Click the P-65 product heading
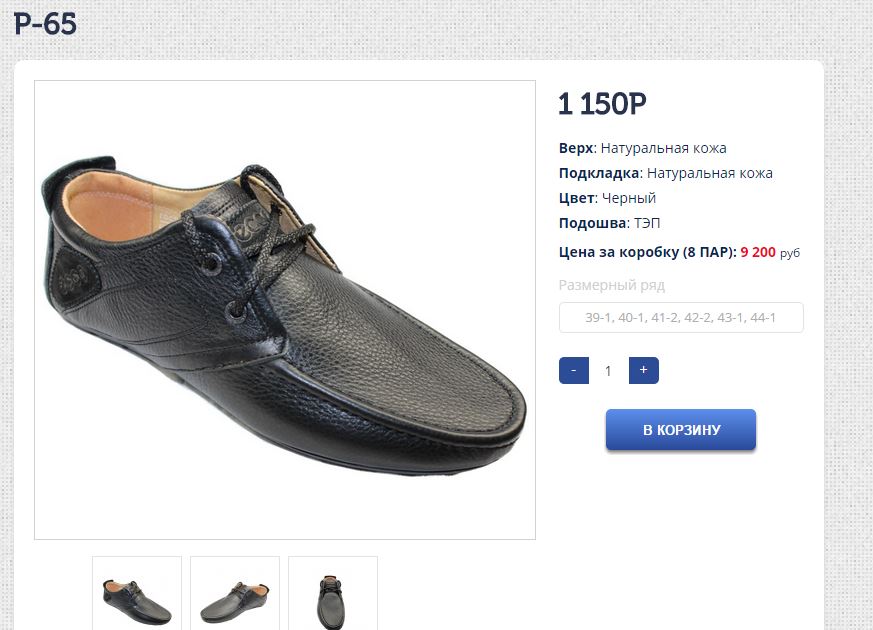This screenshot has height=630, width=873. point(45,24)
